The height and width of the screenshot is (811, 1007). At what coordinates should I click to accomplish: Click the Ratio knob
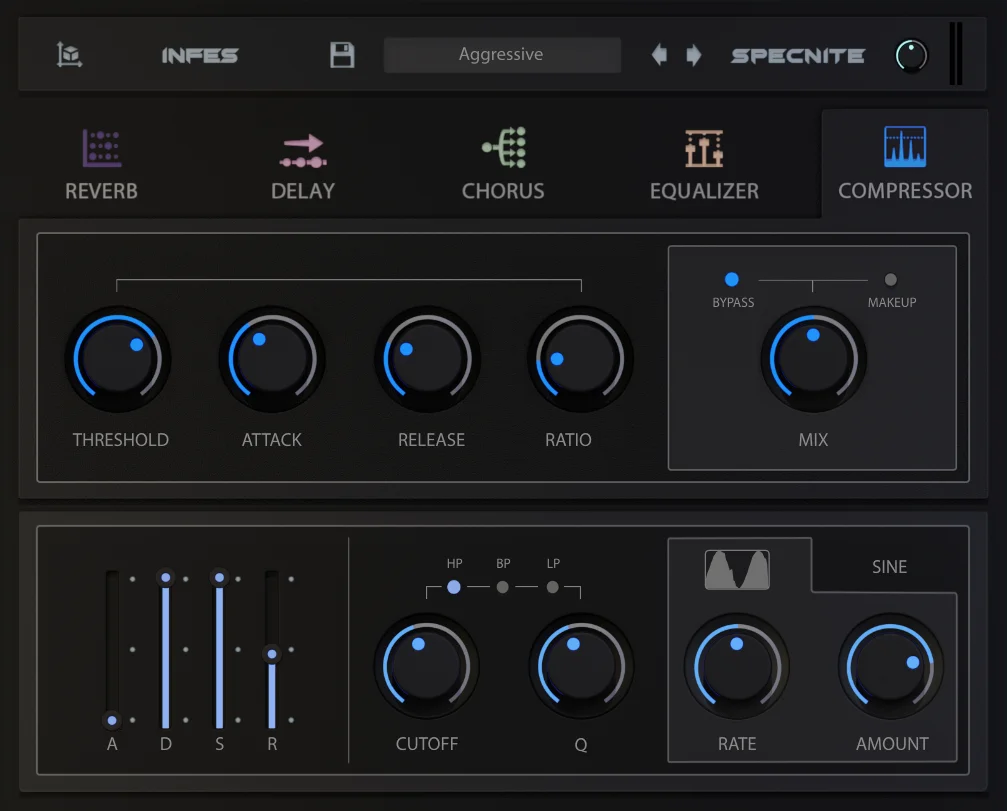[x=581, y=359]
